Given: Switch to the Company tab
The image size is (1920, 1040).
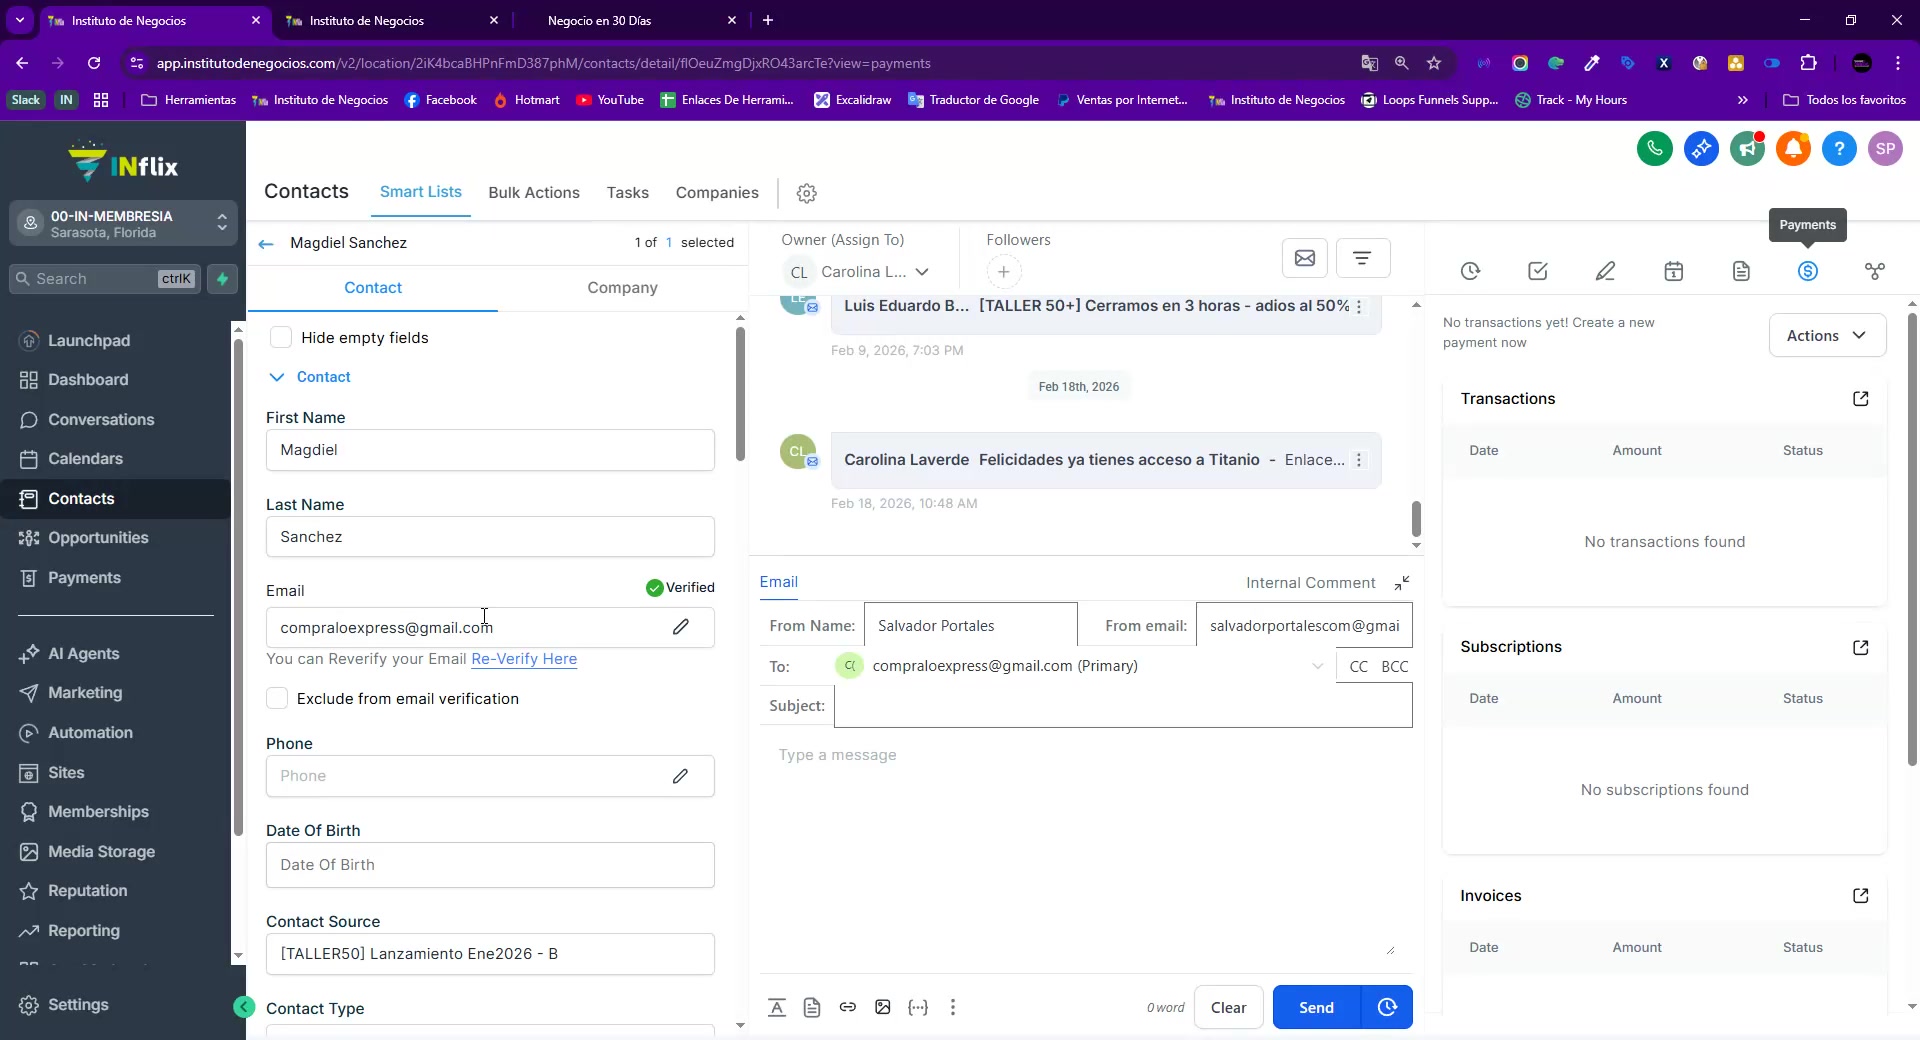Looking at the screenshot, I should (x=622, y=288).
